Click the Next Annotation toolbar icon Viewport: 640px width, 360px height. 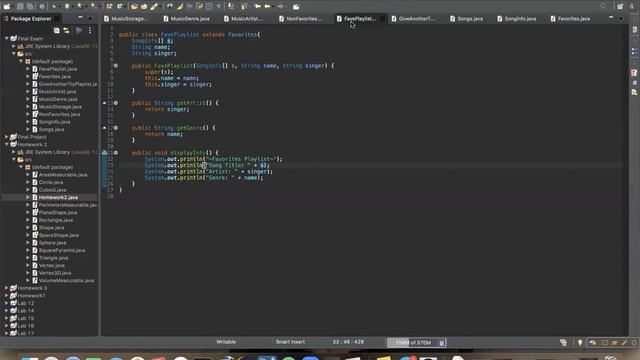coord(231,6)
